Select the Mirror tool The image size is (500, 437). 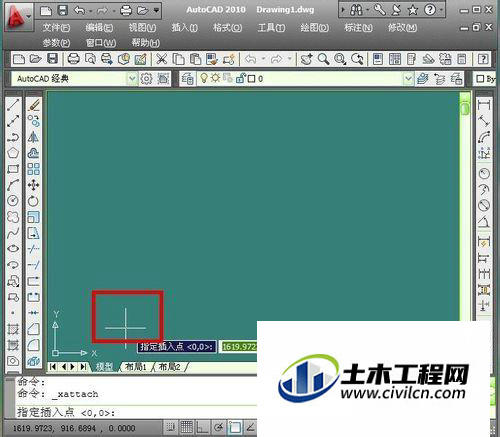coord(33,137)
